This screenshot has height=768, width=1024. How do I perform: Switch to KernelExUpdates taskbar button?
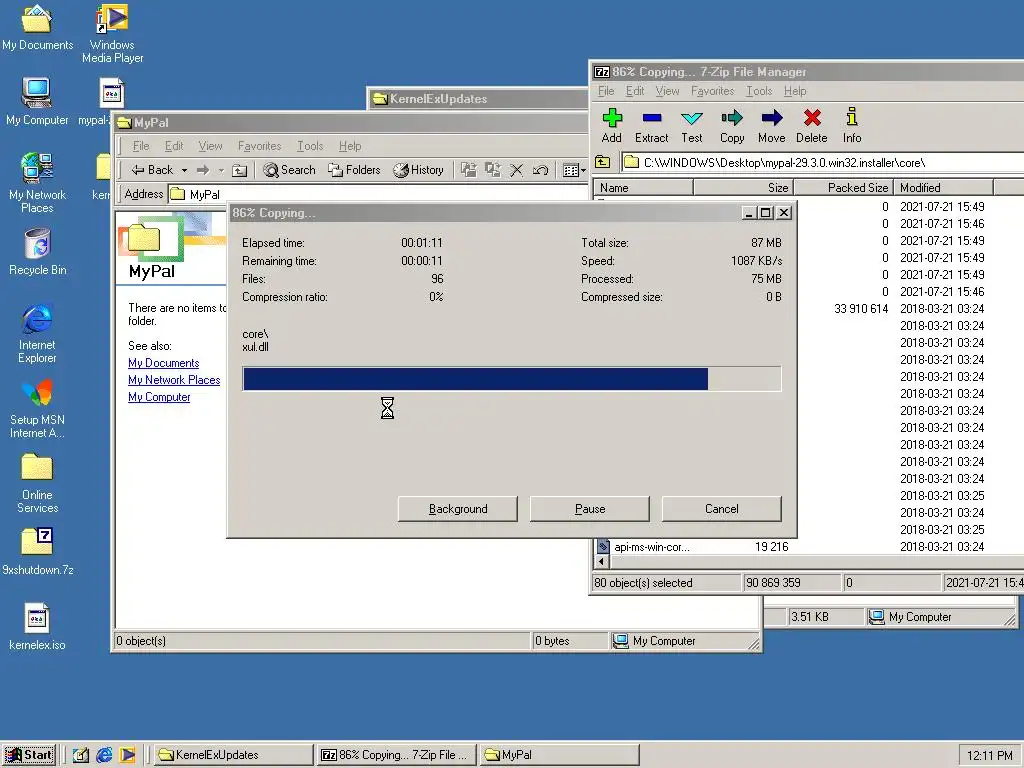(x=234, y=755)
